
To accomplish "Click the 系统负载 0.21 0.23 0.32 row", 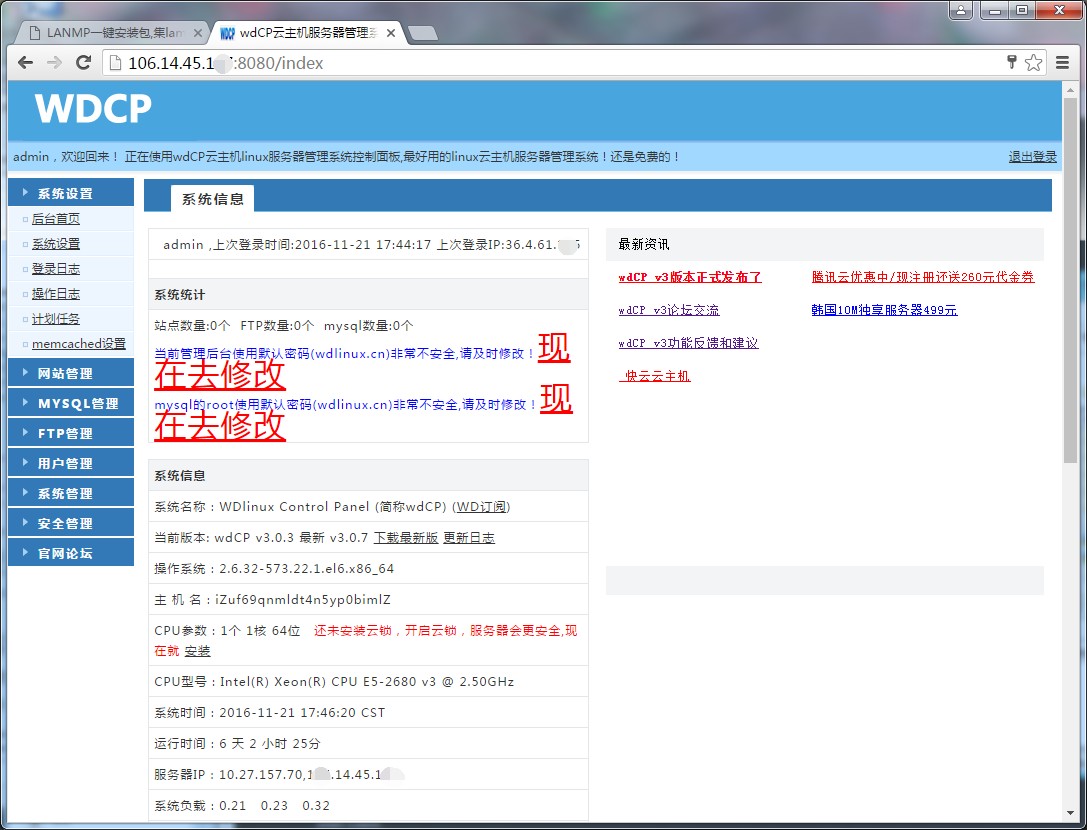I will click(x=368, y=806).
